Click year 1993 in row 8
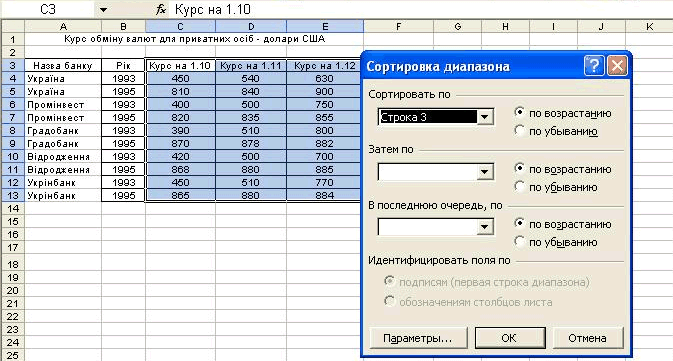 pos(123,130)
